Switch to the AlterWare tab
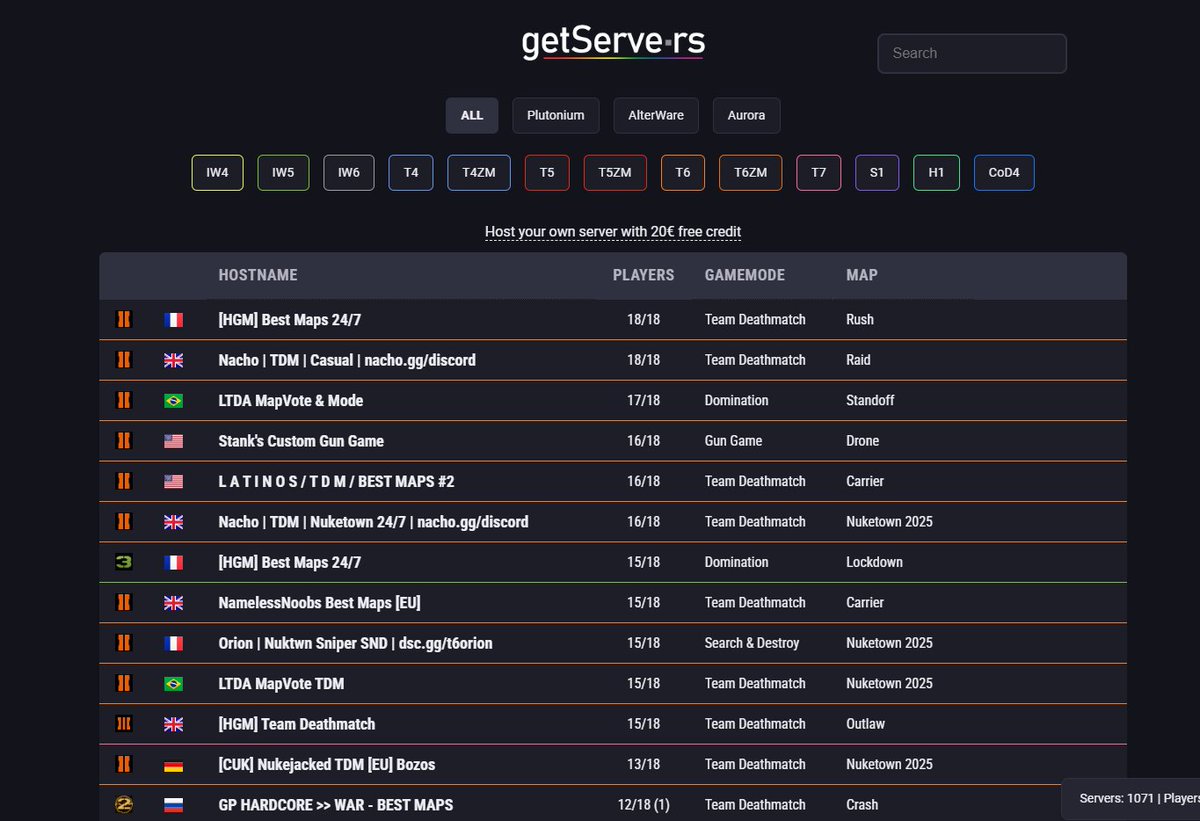 656,115
